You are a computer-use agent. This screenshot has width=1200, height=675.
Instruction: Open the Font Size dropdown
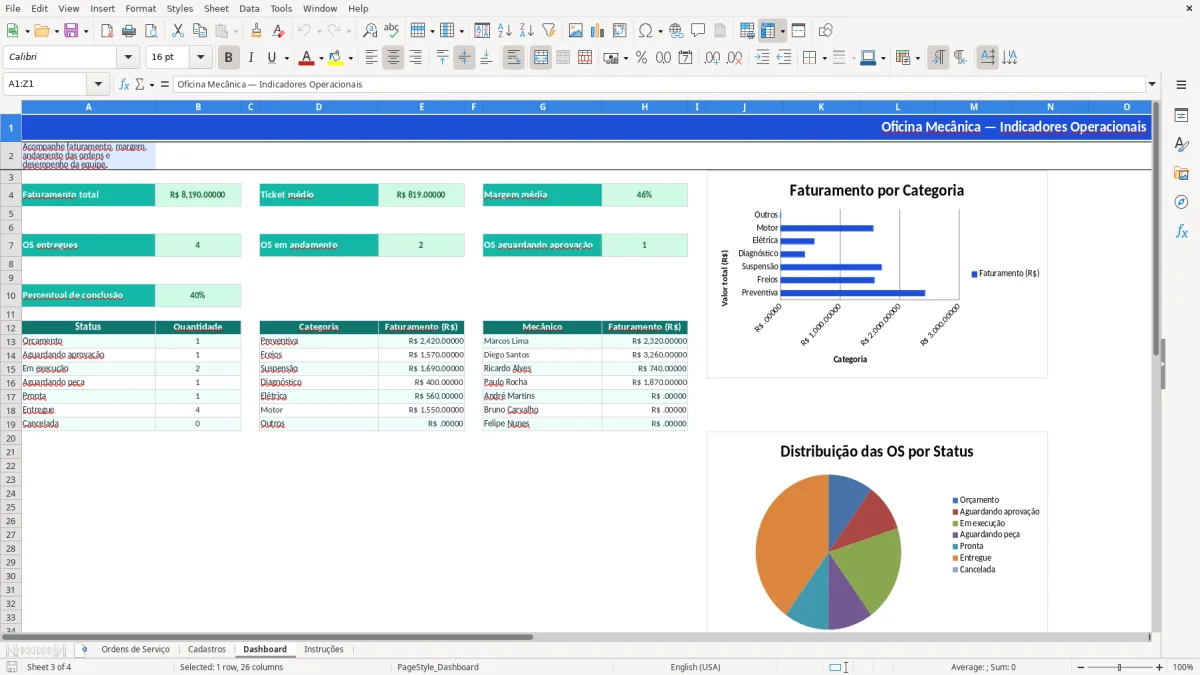[x=201, y=58]
